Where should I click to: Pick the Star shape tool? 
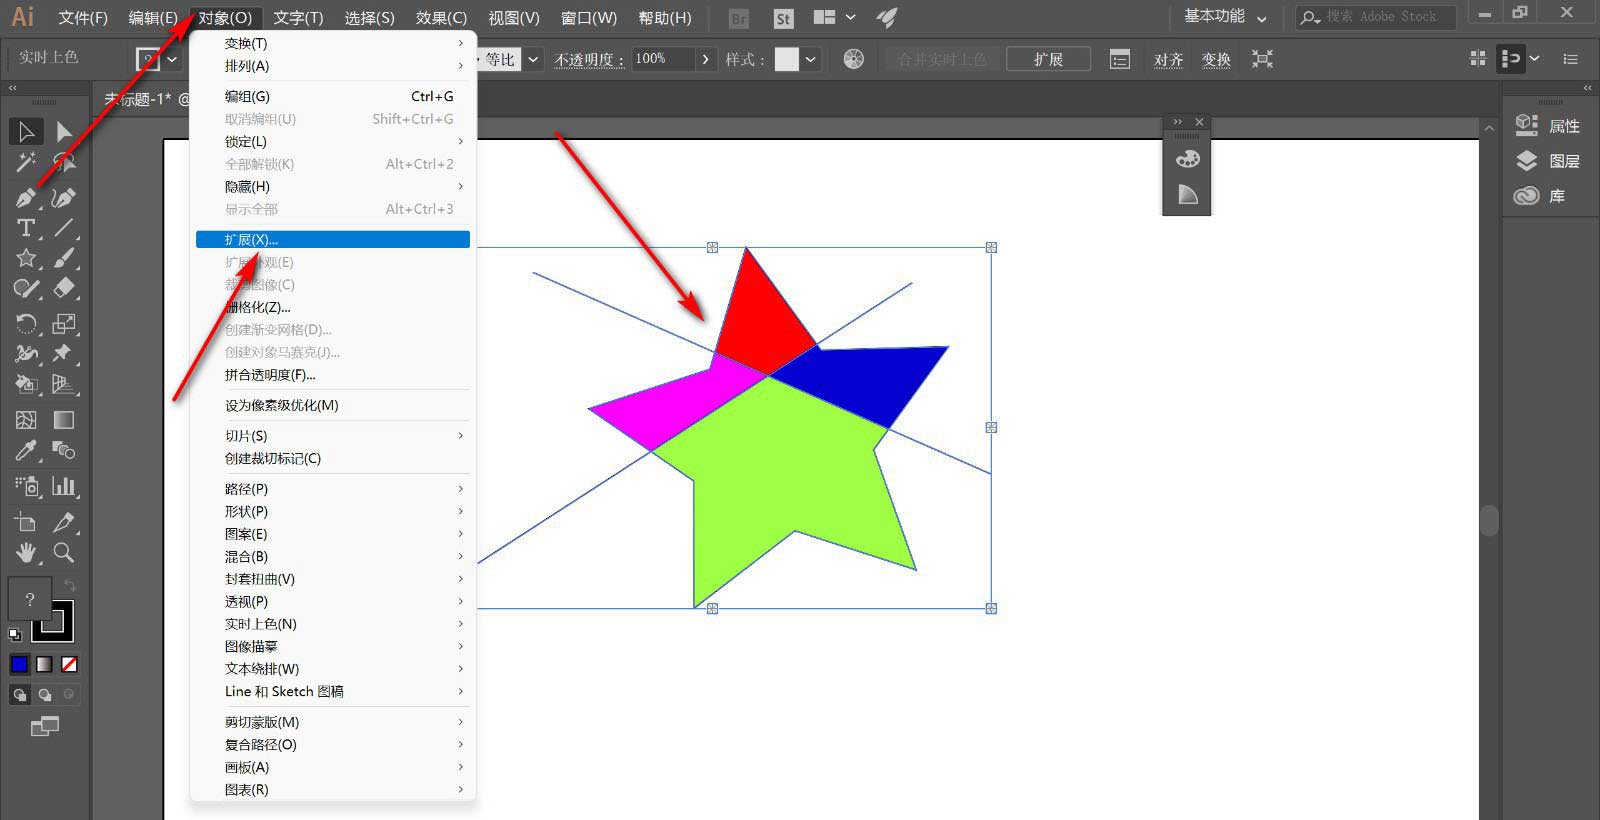[x=26, y=258]
